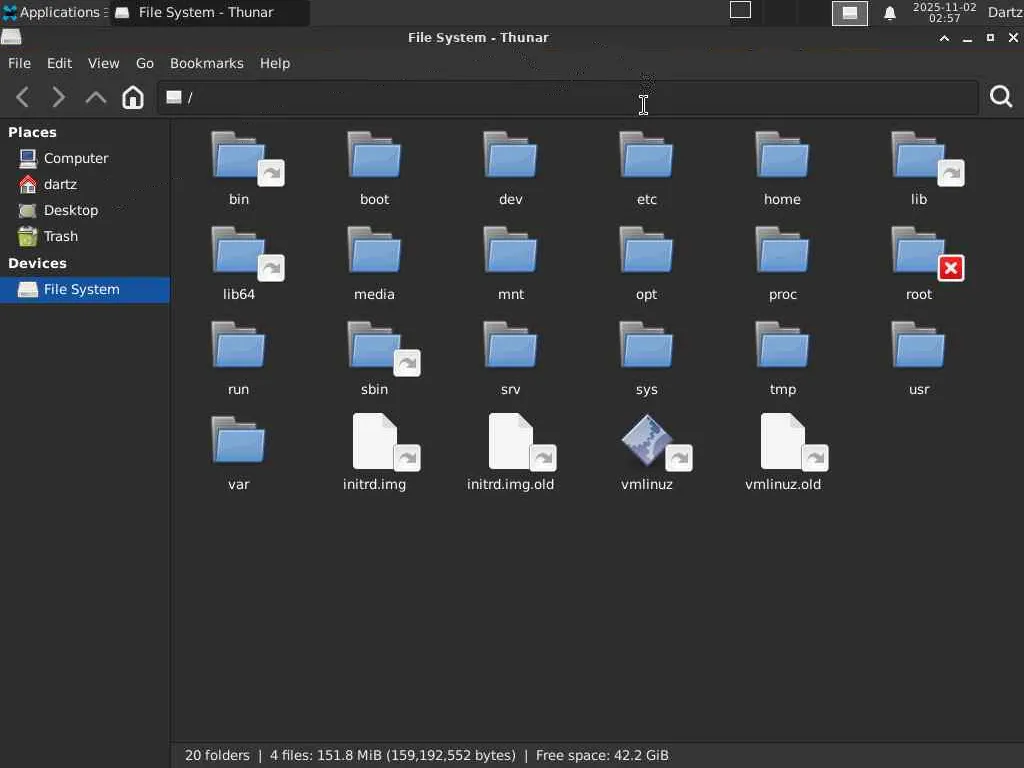
Task: Select the media folder icon
Action: pos(374,251)
